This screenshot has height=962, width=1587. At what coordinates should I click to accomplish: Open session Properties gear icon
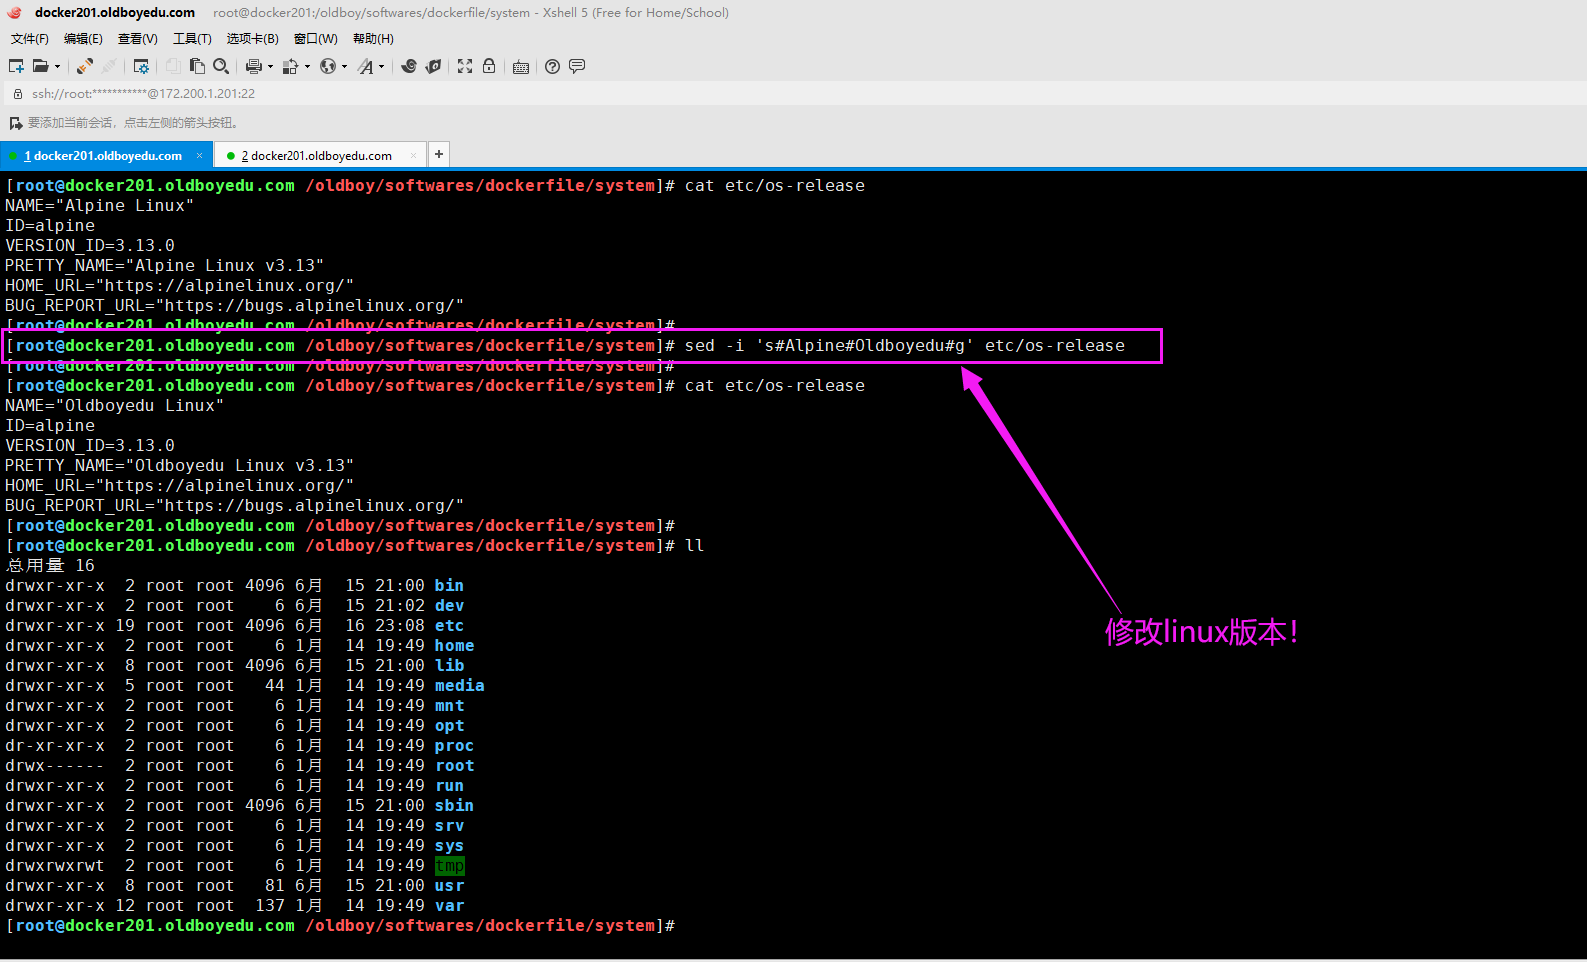141,66
